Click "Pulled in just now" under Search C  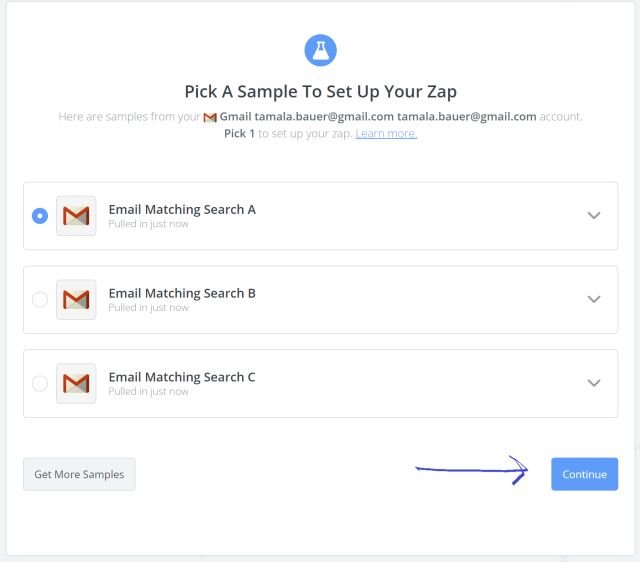[x=148, y=392]
